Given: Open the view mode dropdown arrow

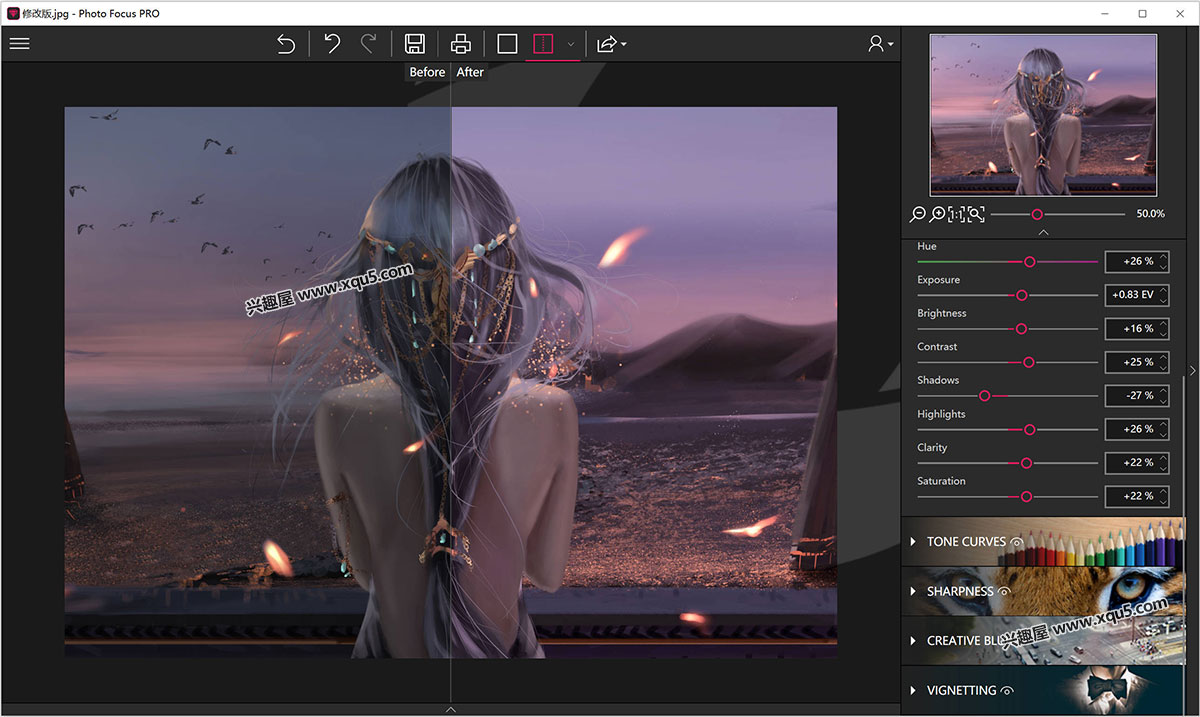Looking at the screenshot, I should point(571,44).
